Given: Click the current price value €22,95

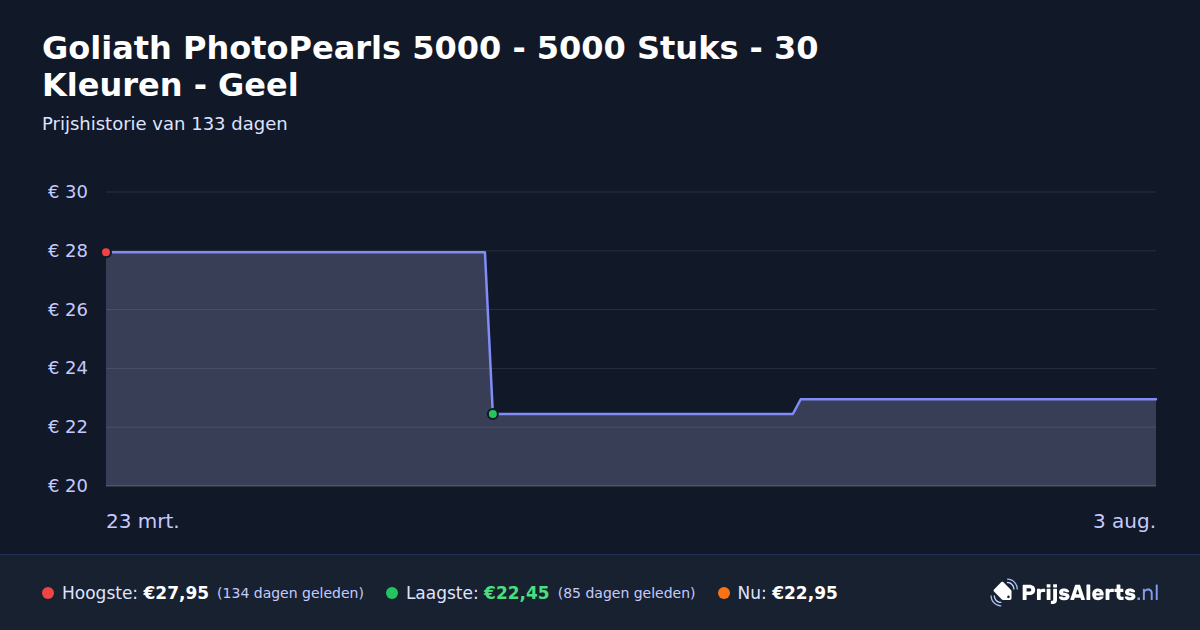Looking at the screenshot, I should pyautogui.click(x=805, y=593).
